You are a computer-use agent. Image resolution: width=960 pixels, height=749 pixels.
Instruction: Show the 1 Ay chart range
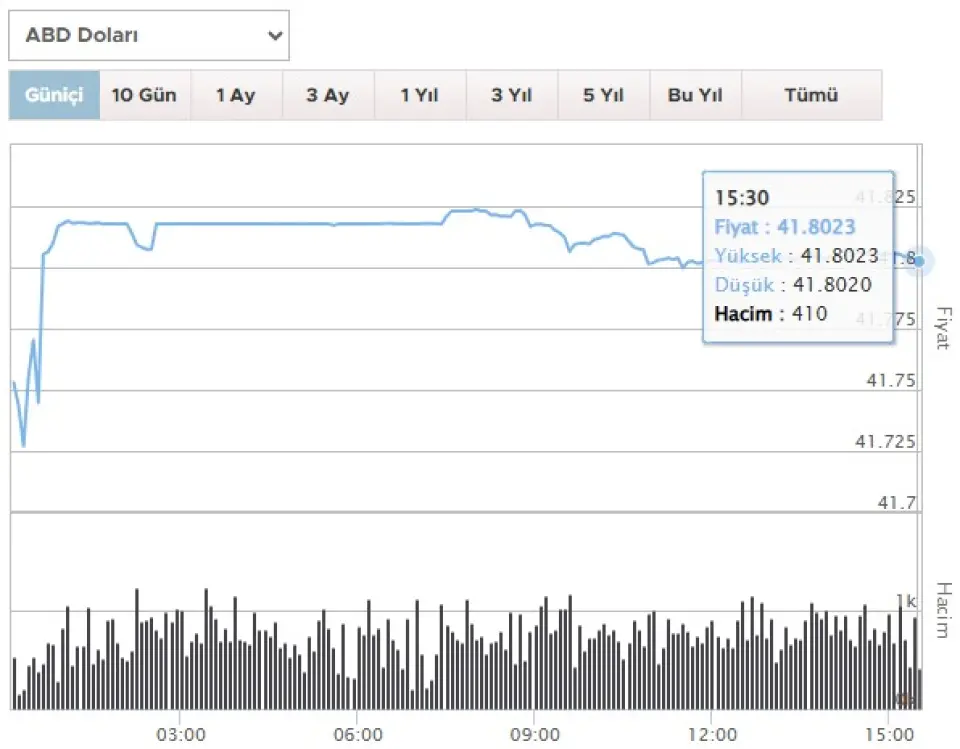(236, 96)
